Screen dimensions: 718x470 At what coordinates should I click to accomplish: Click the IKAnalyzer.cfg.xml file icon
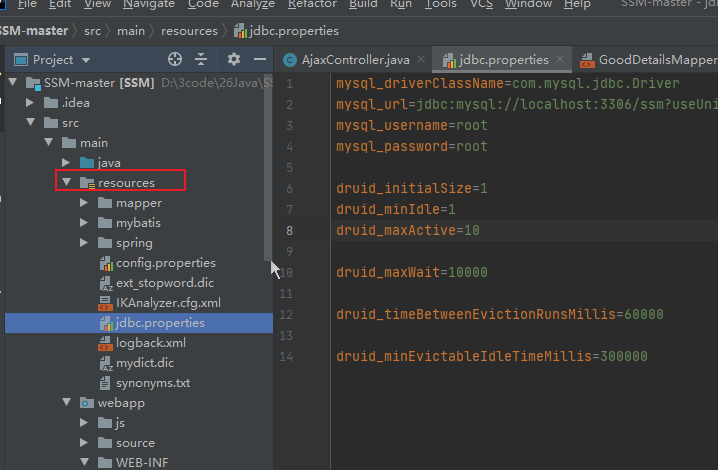click(x=105, y=303)
